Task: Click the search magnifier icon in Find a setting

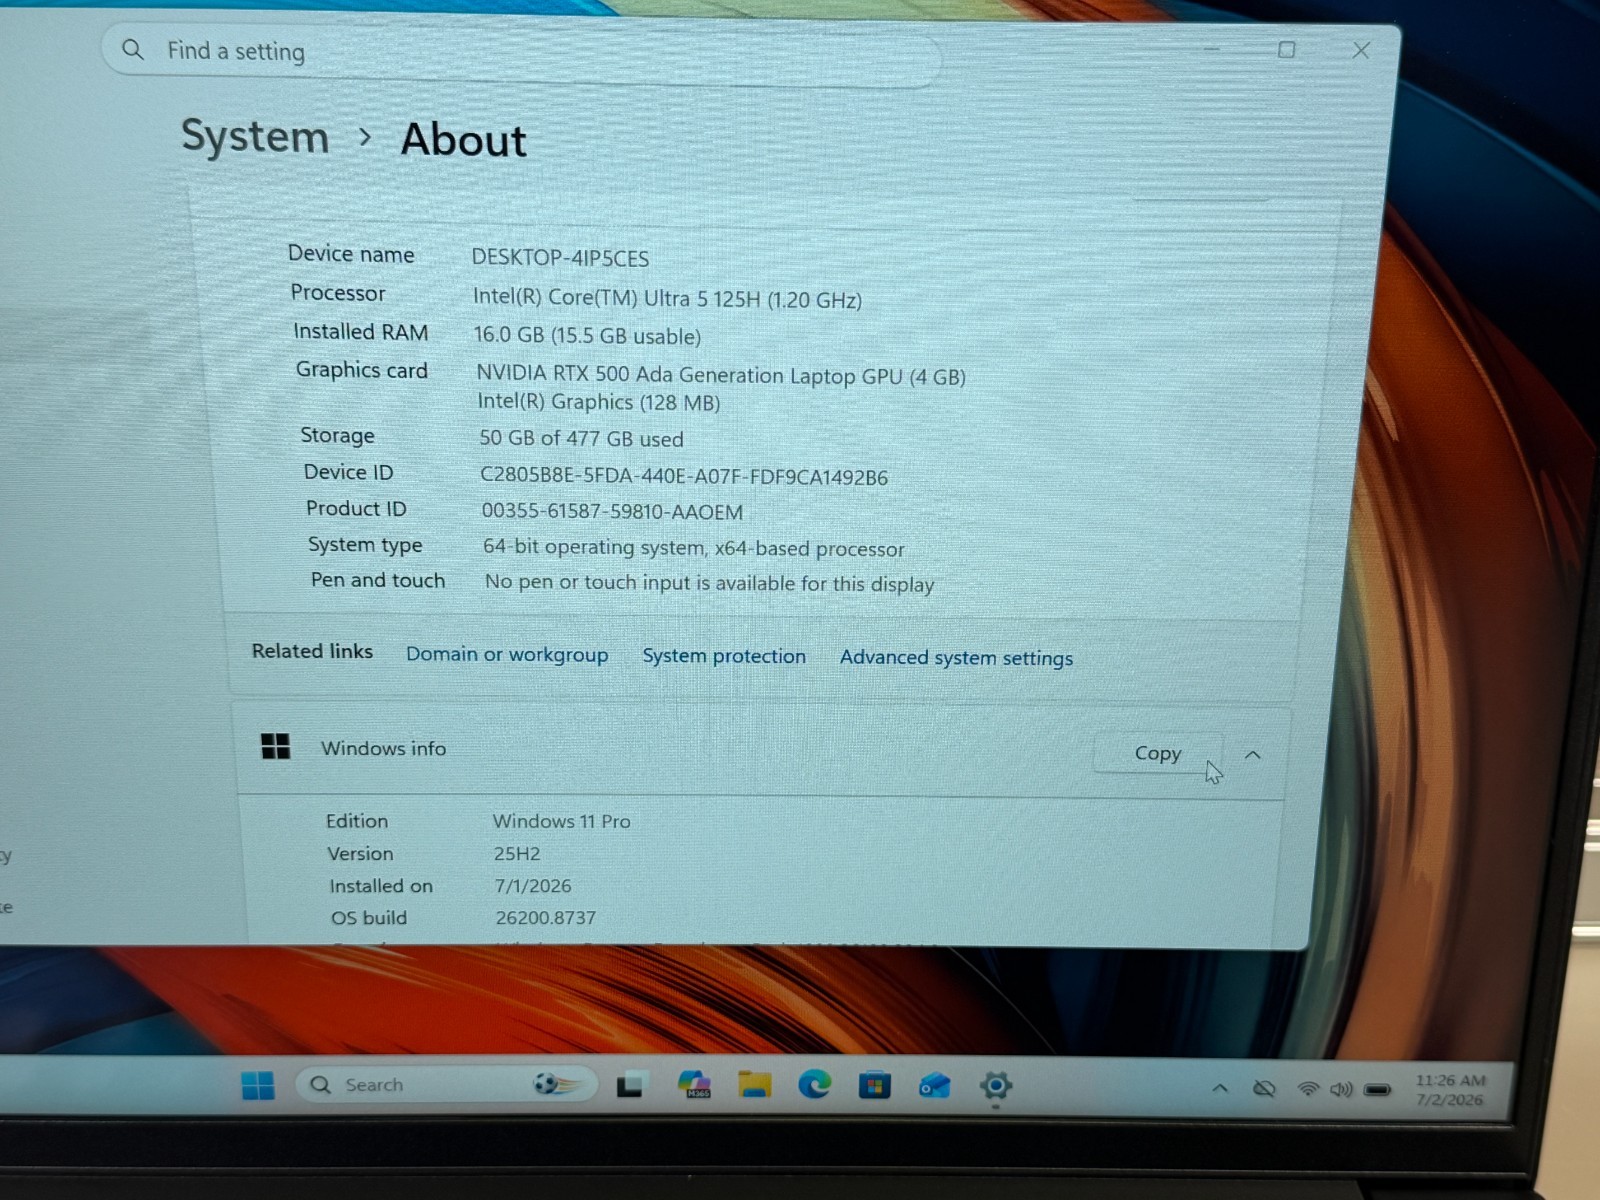Action: (133, 49)
